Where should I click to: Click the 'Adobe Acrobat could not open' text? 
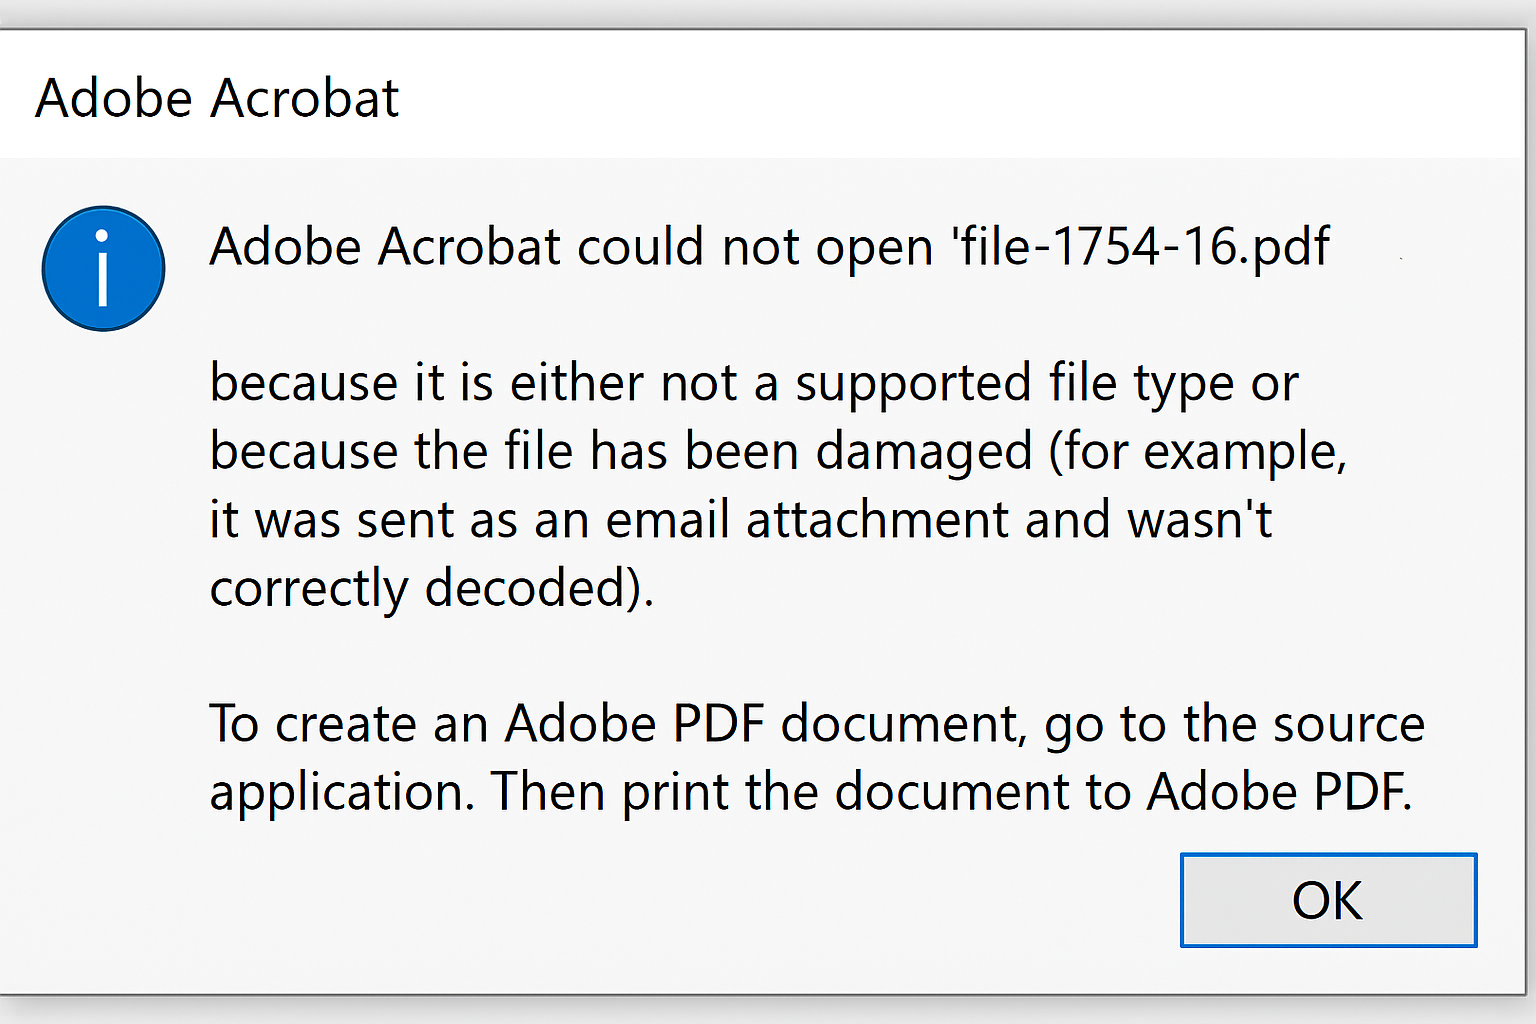(571, 247)
